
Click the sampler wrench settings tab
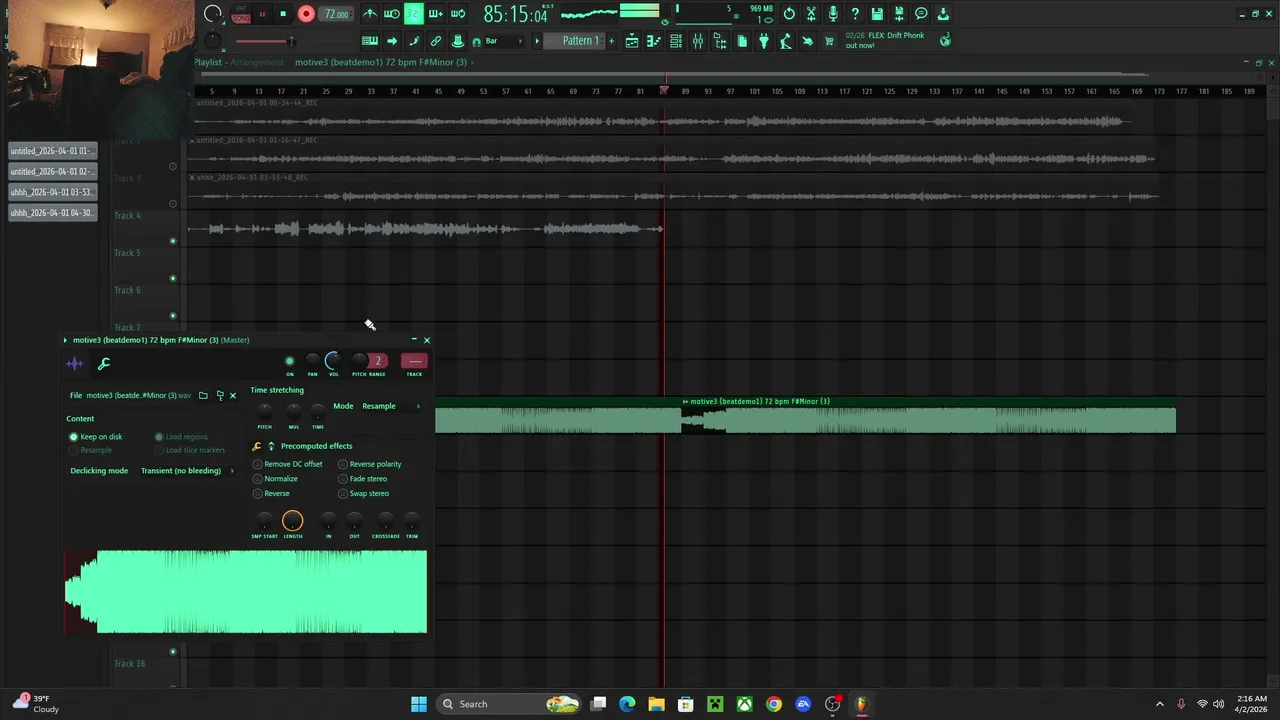[103, 364]
